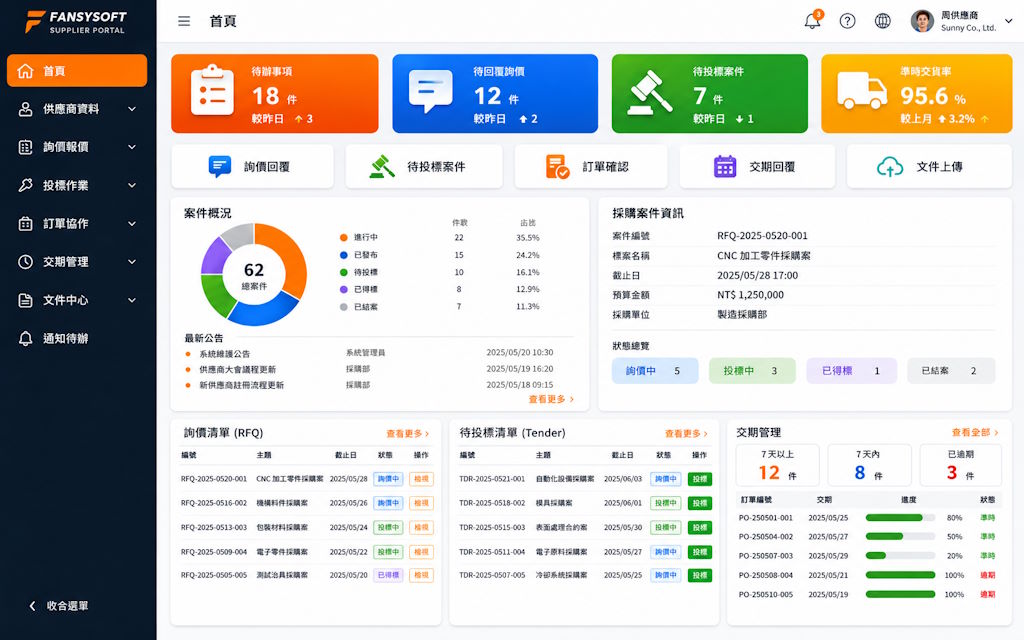Open the help question mark icon
This screenshot has width=1024, height=640.
[x=848, y=21]
